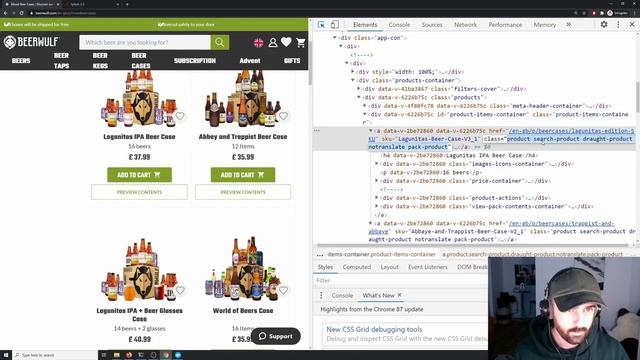This screenshot has width=640, height=360.
Task: Favorite the Lagunitas IPA Beer Case
Action: (x=180, y=116)
